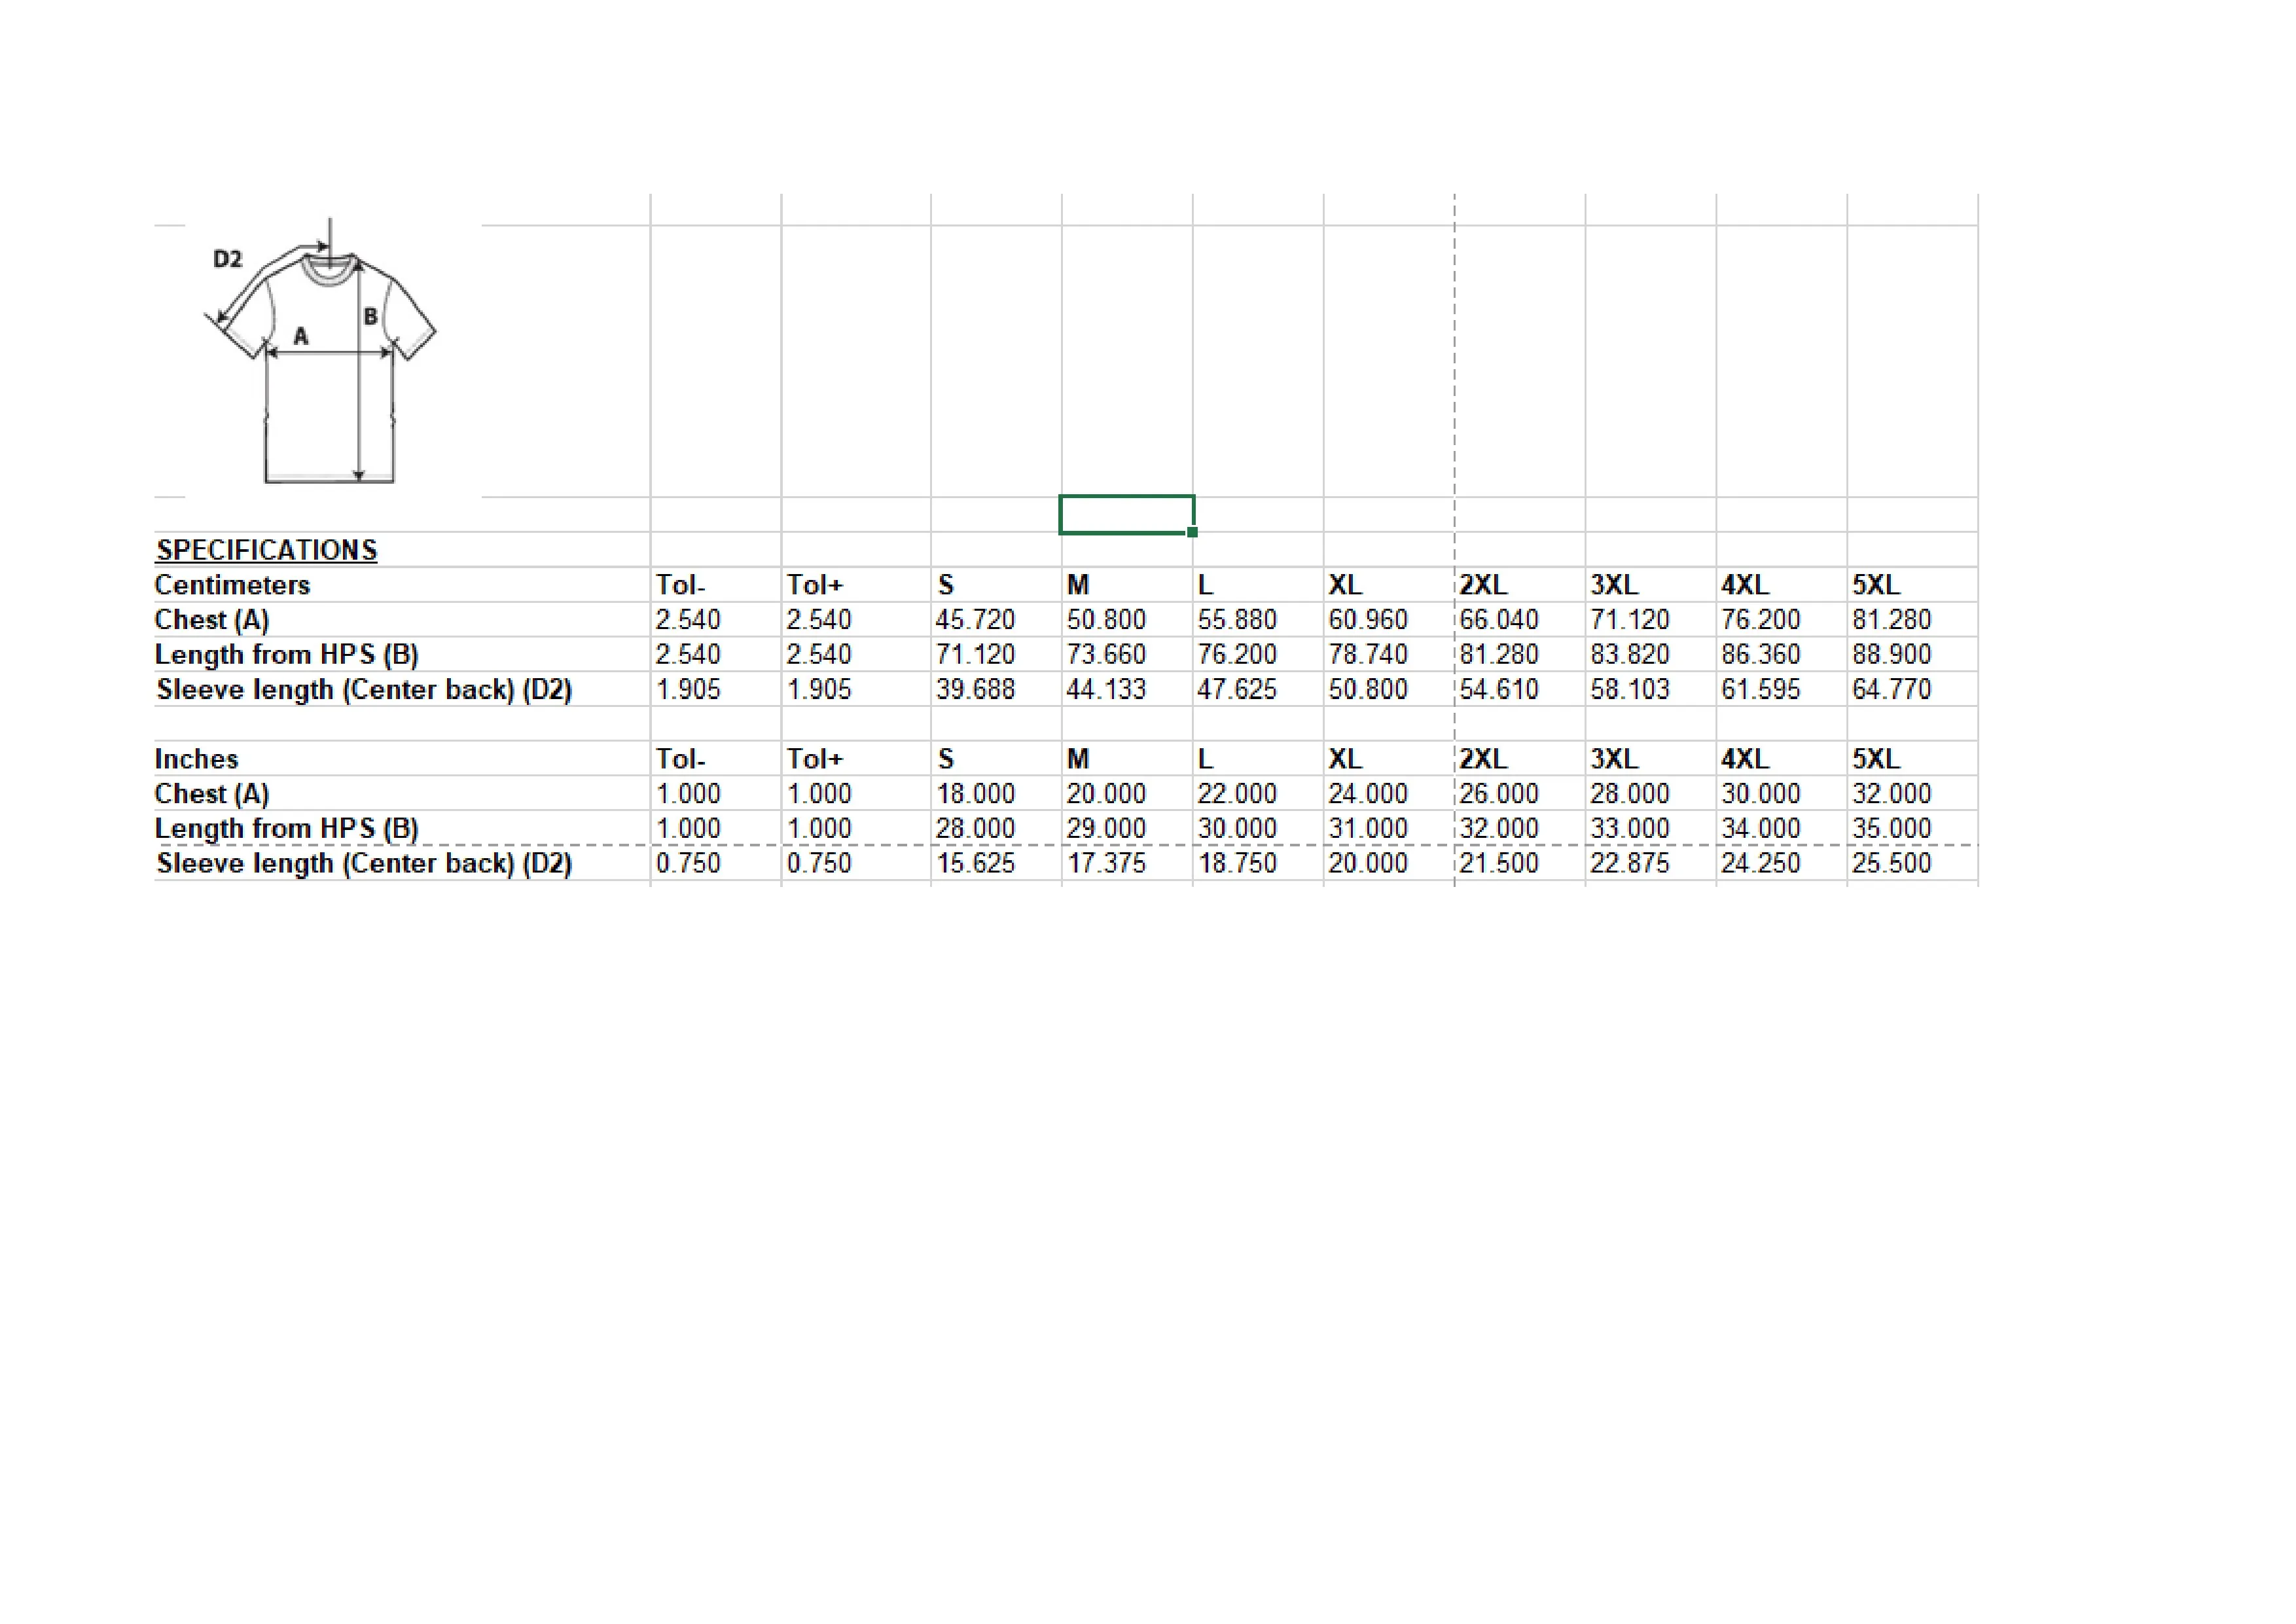Click the green-outlined selected empty cell
The width and height of the screenshot is (2296, 1624).
(1127, 515)
